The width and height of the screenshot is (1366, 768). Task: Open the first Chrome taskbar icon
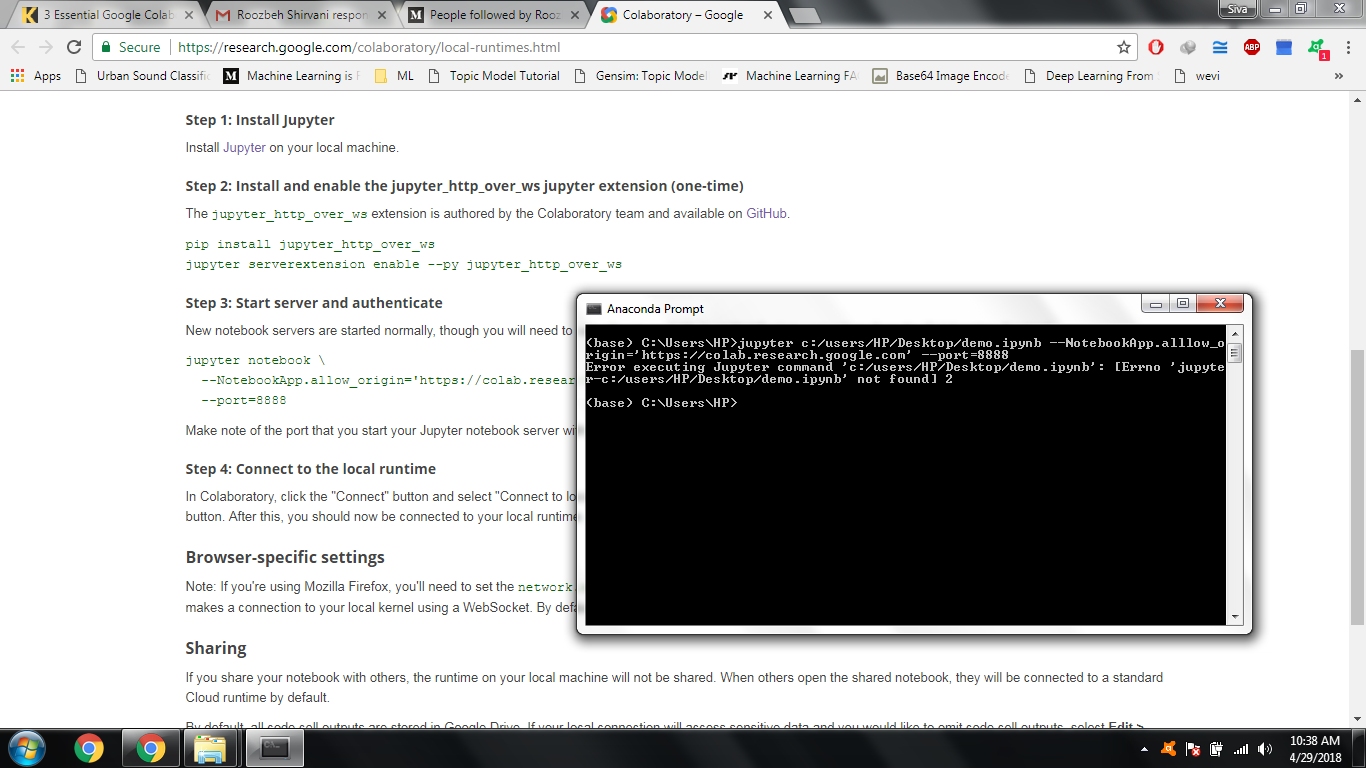[x=89, y=748]
